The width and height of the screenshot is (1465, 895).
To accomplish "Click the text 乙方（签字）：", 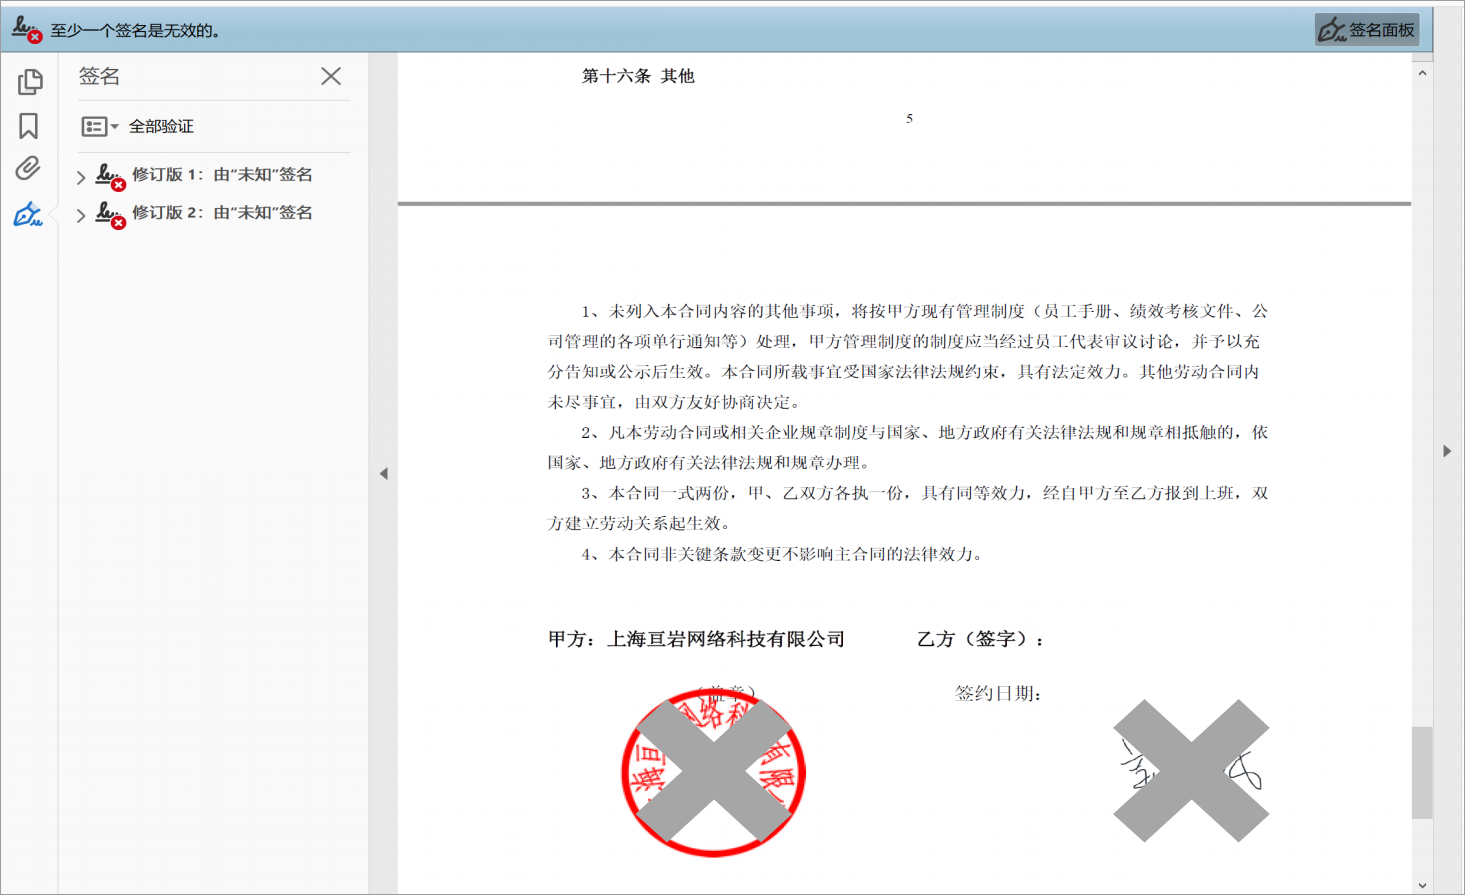I will [981, 639].
